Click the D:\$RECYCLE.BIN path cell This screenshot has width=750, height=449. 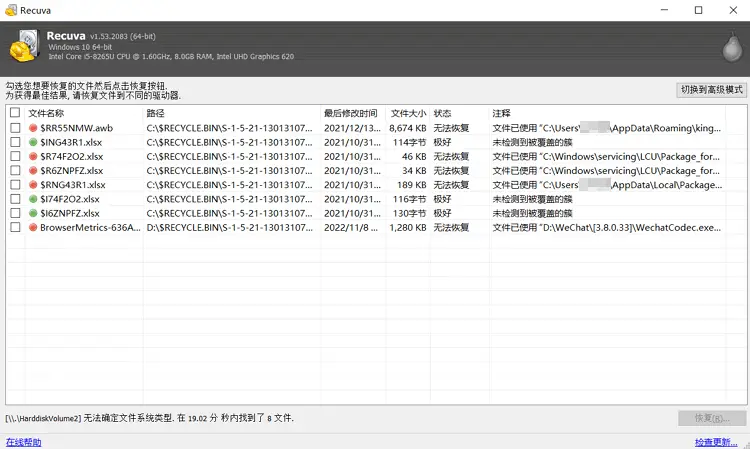coord(230,228)
